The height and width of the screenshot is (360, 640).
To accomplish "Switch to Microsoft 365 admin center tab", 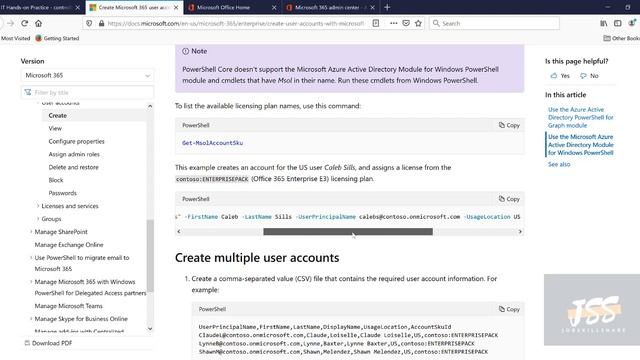I will (x=327, y=7).
